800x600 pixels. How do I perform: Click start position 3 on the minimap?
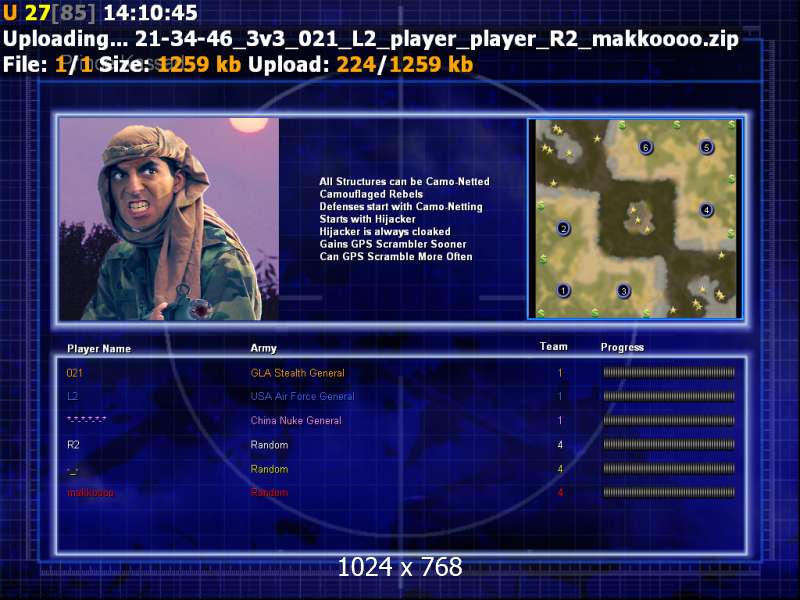[x=623, y=291]
